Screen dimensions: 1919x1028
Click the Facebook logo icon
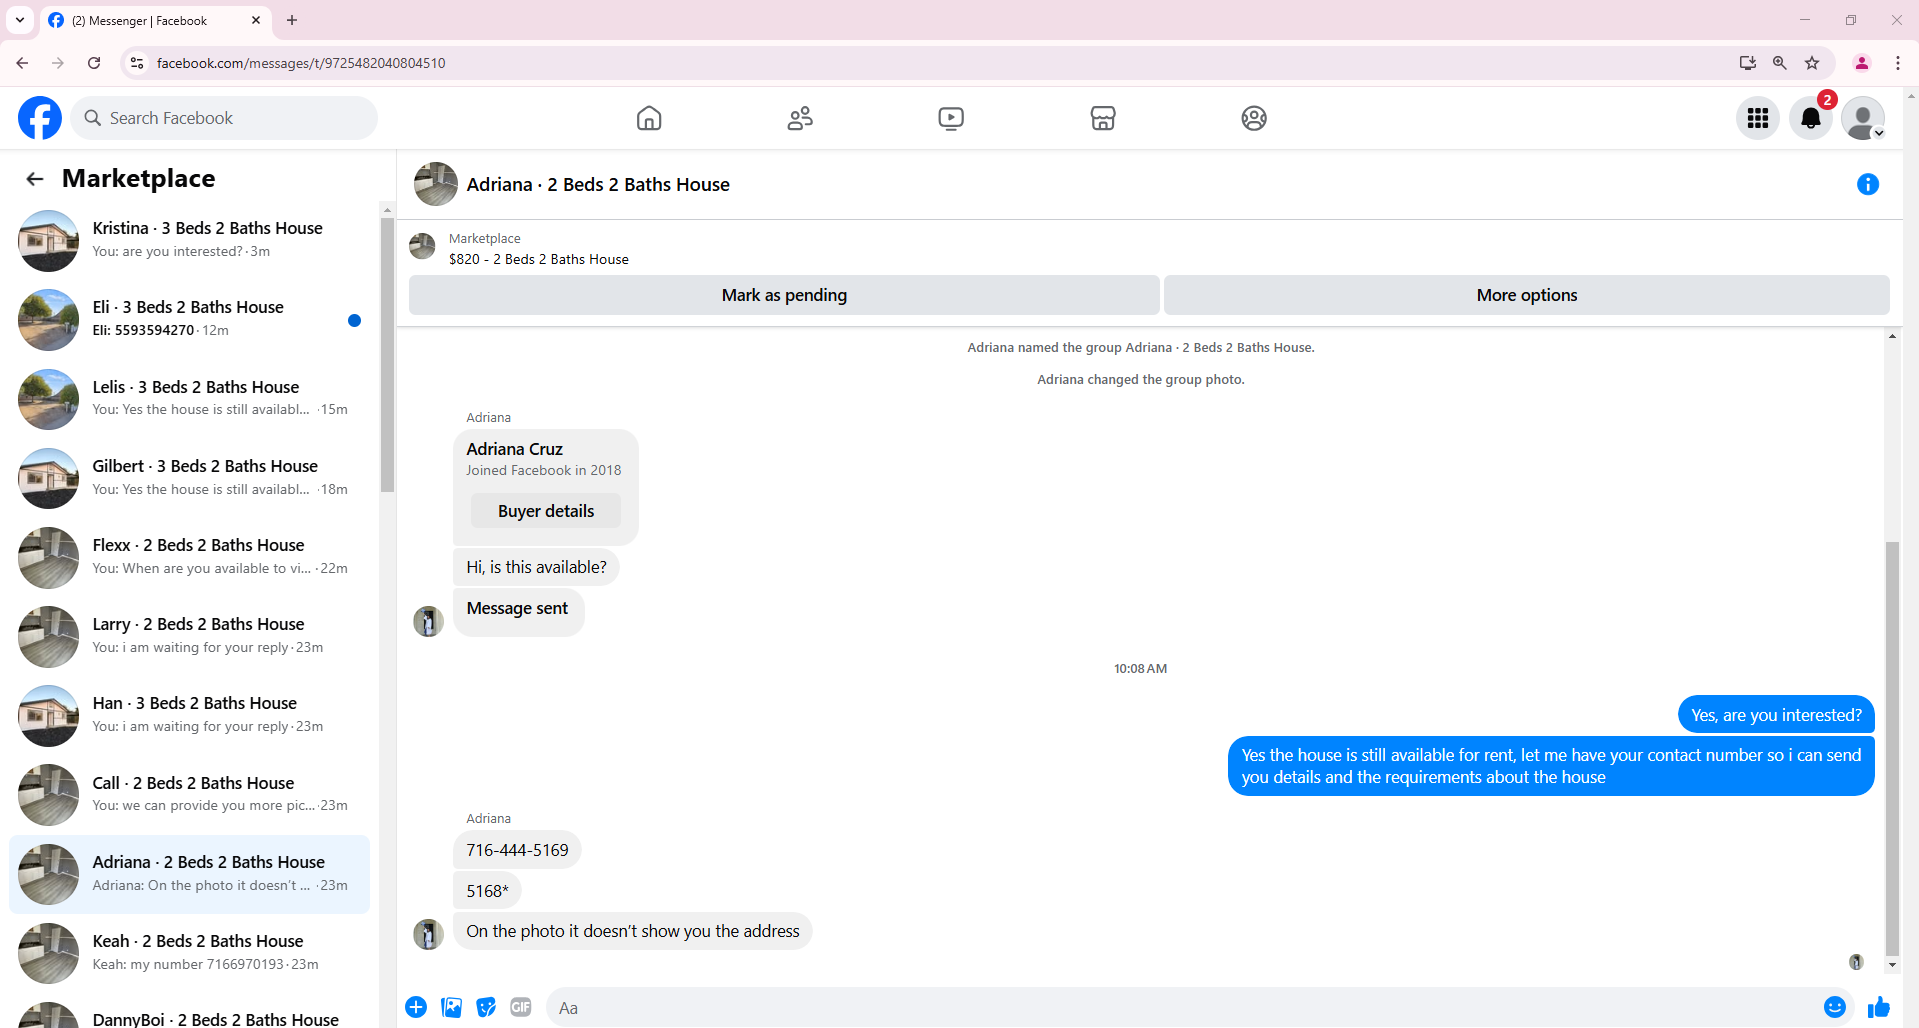pyautogui.click(x=40, y=118)
